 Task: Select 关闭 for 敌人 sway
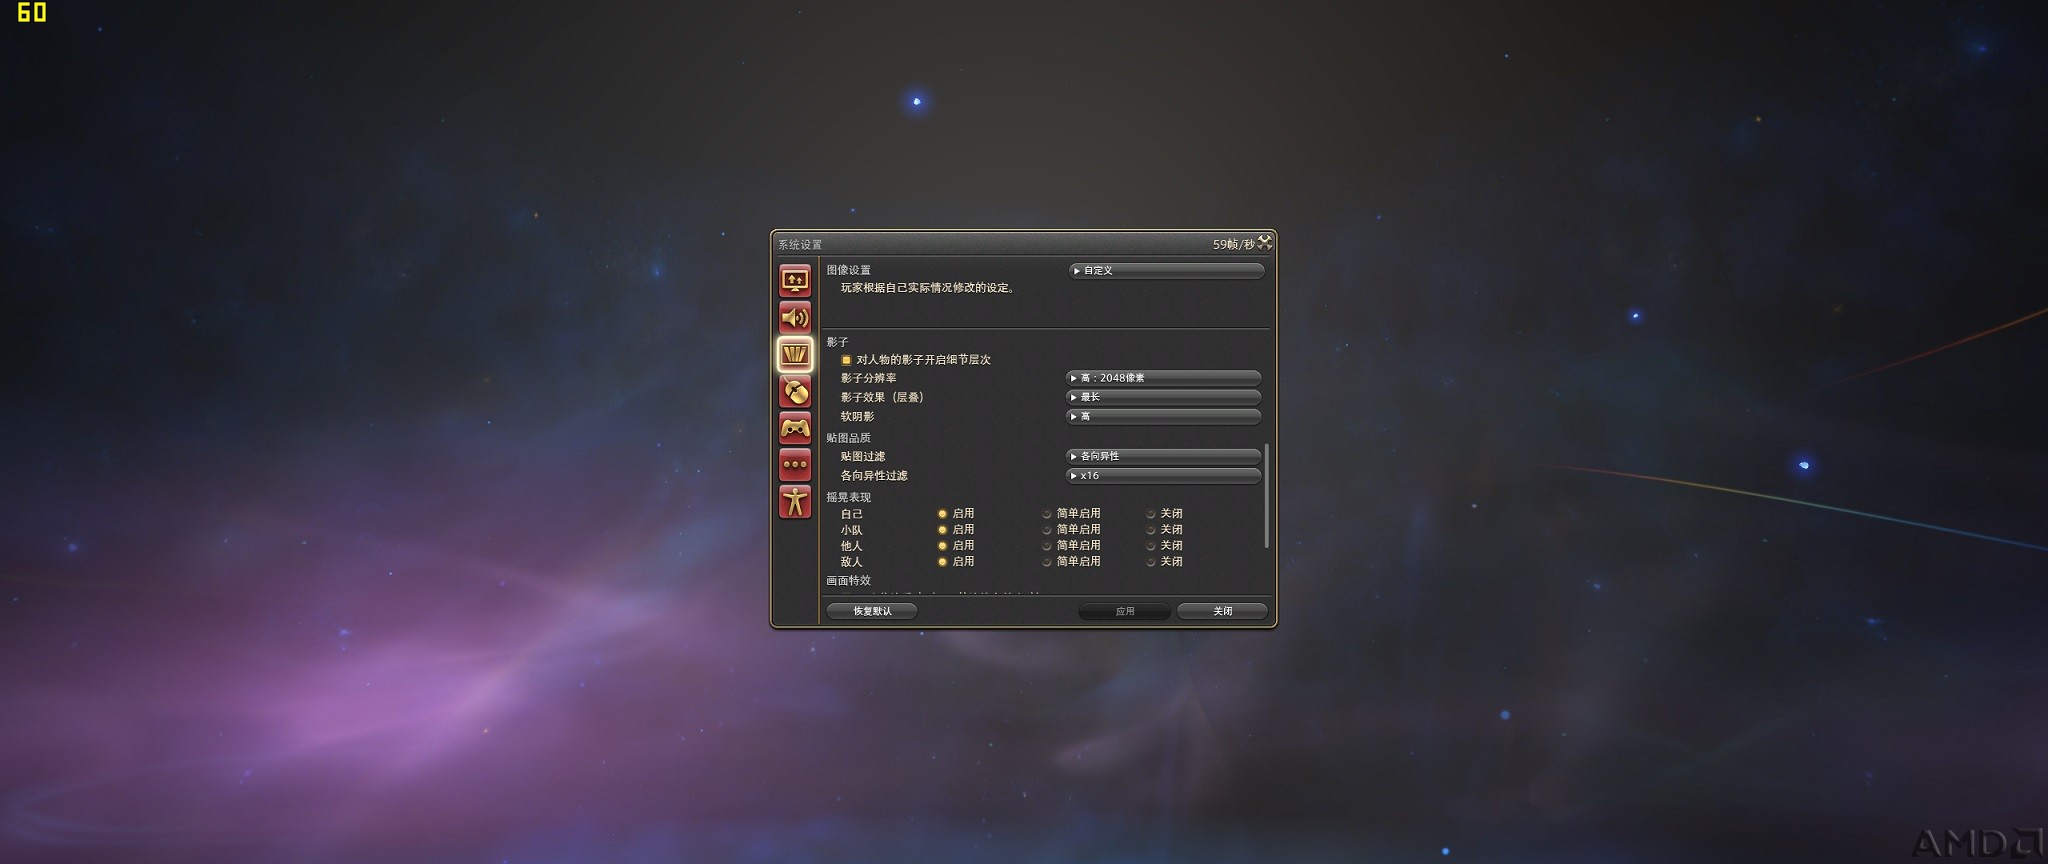point(1151,562)
